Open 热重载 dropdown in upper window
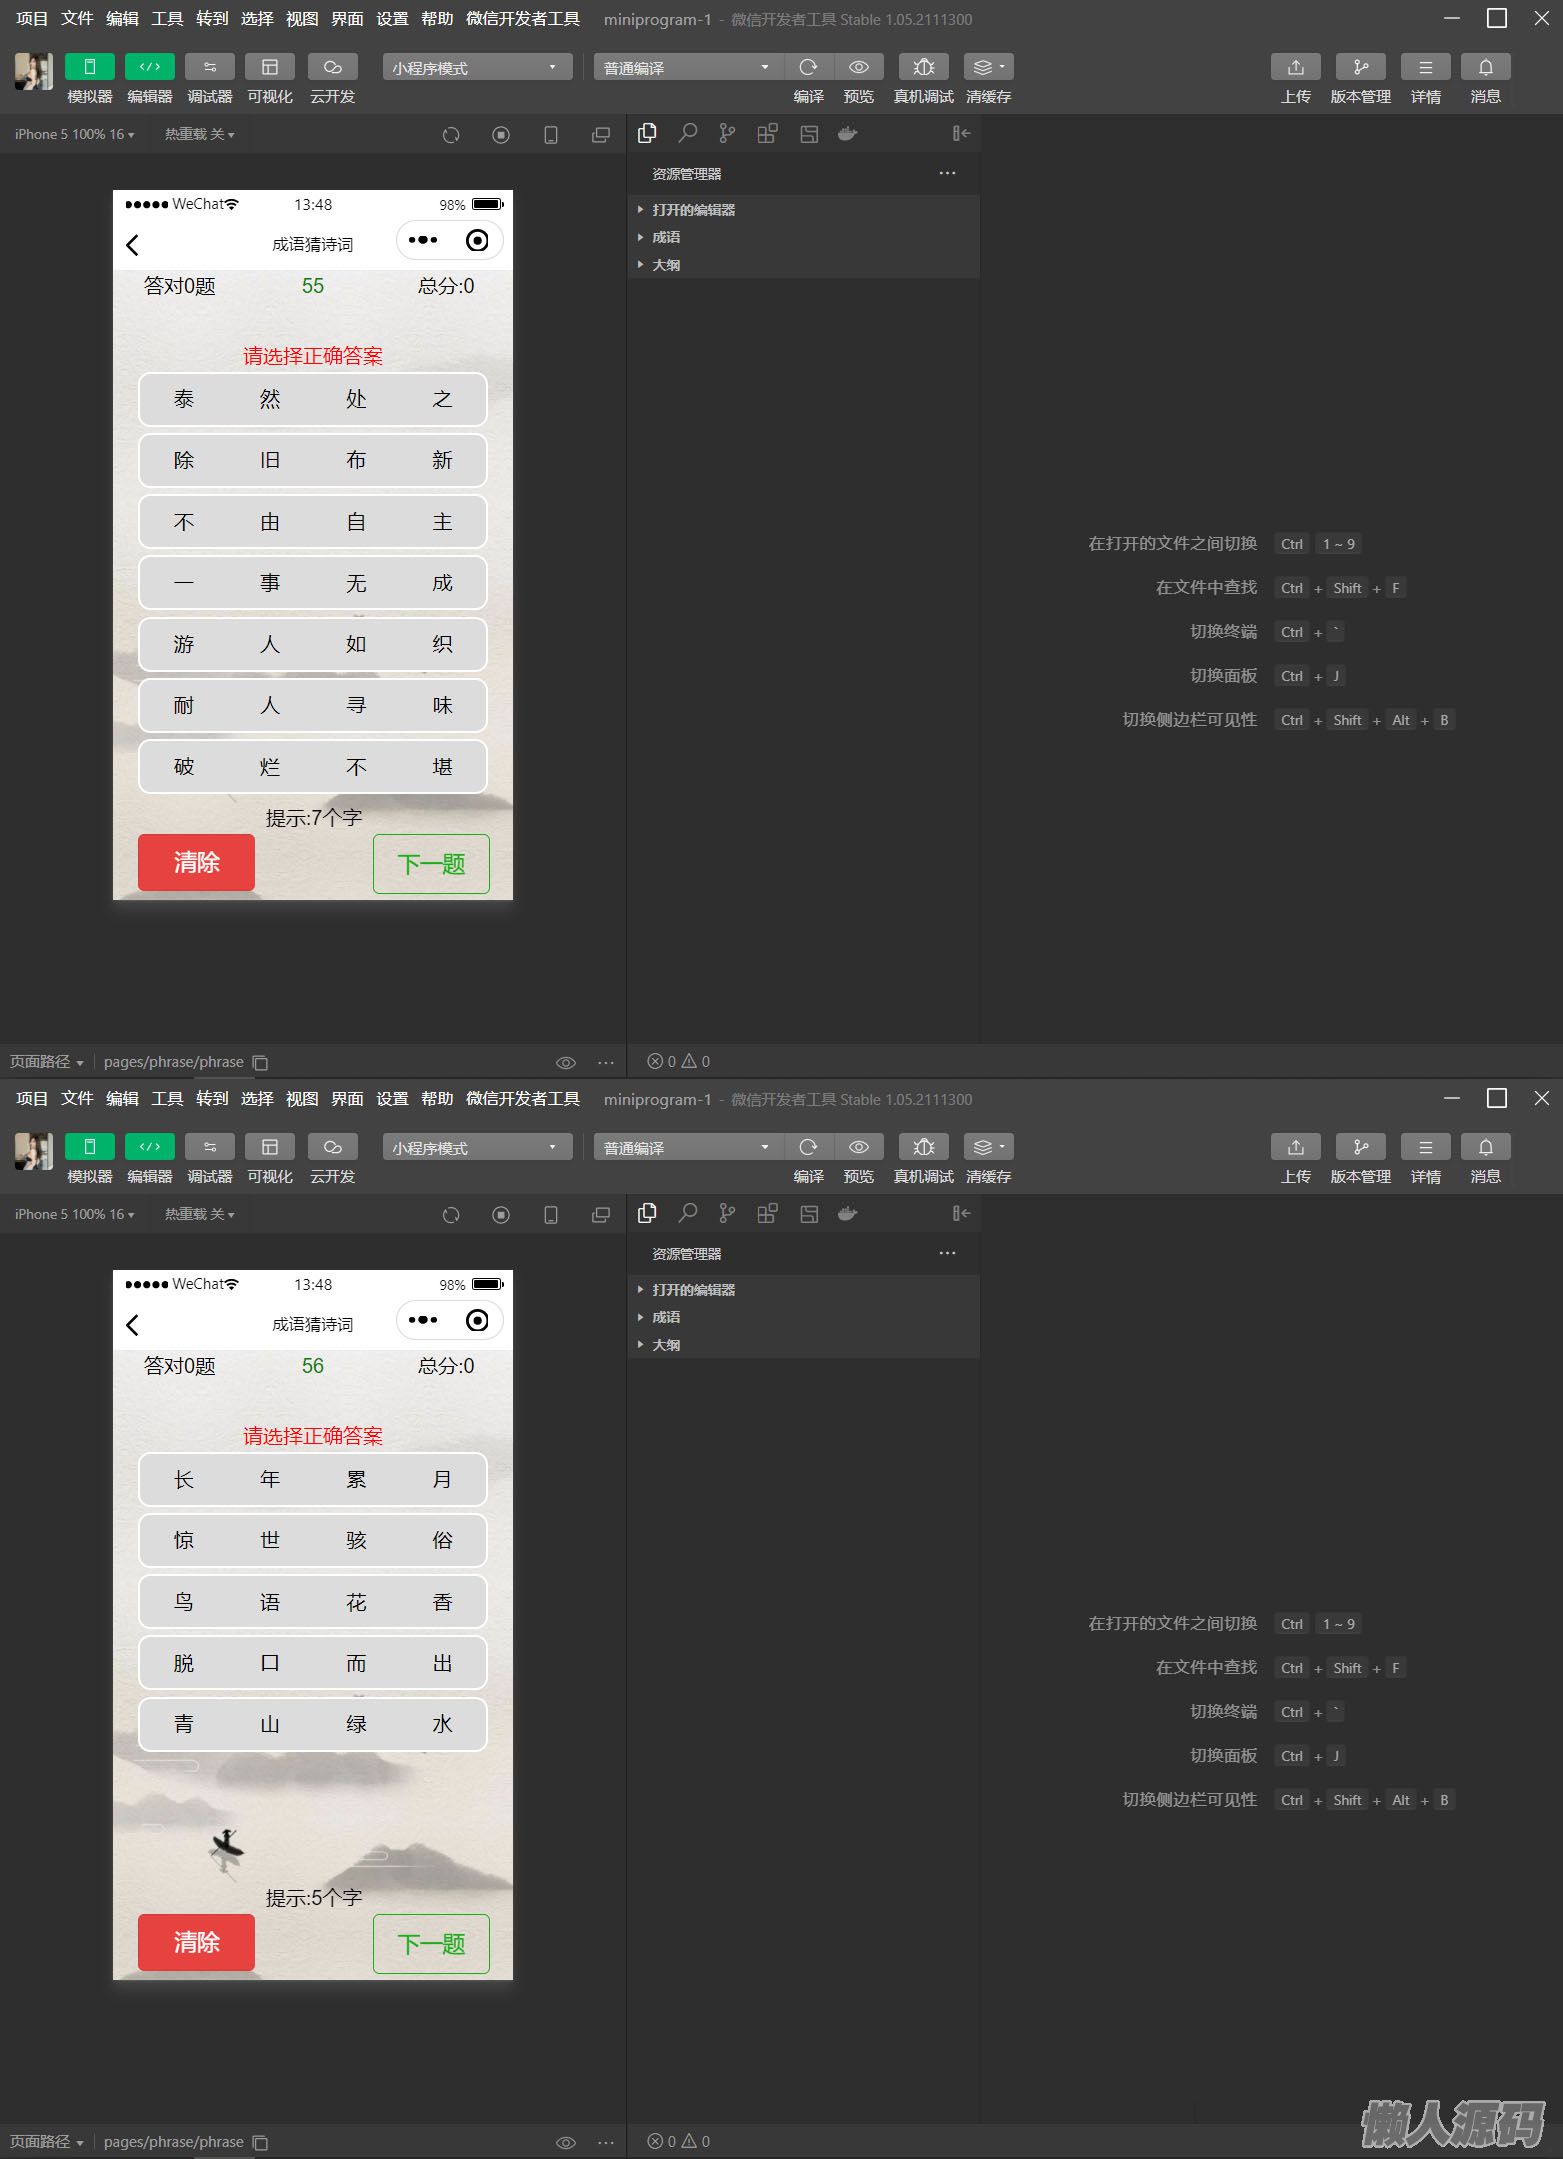This screenshot has width=1563, height=2159. (200, 134)
